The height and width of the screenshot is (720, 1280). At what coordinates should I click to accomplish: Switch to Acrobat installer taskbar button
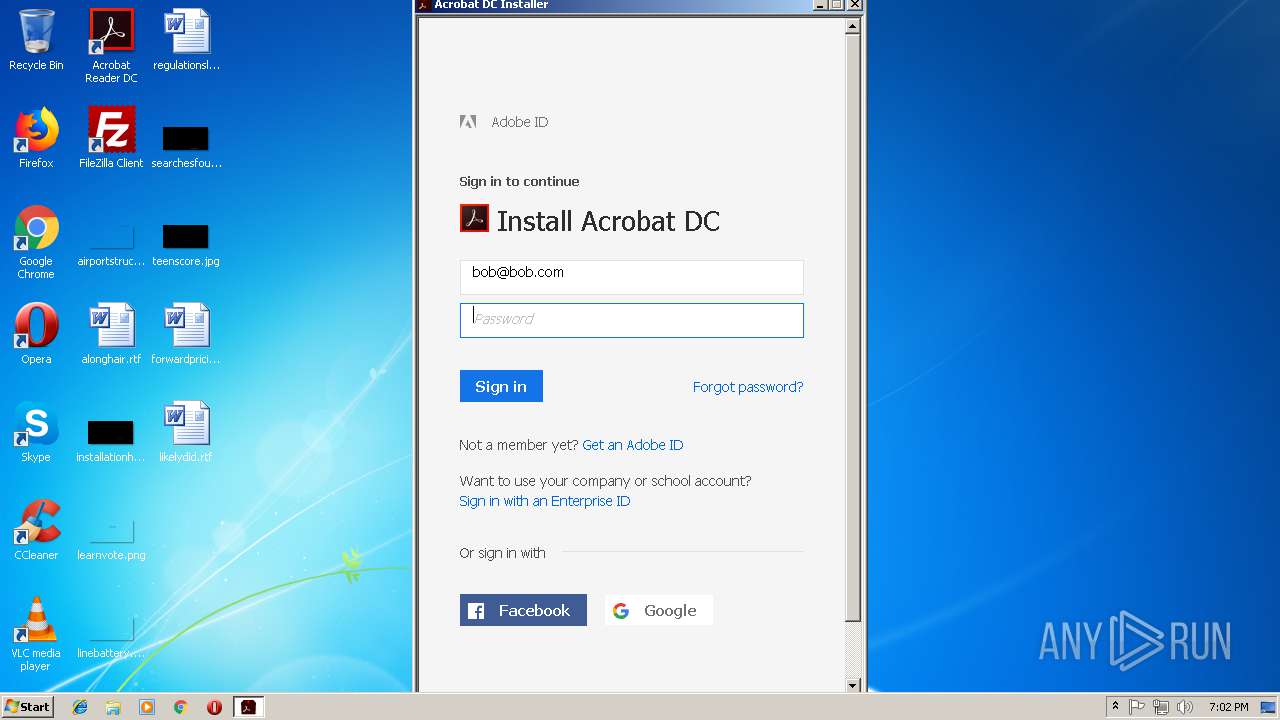pyautogui.click(x=248, y=707)
